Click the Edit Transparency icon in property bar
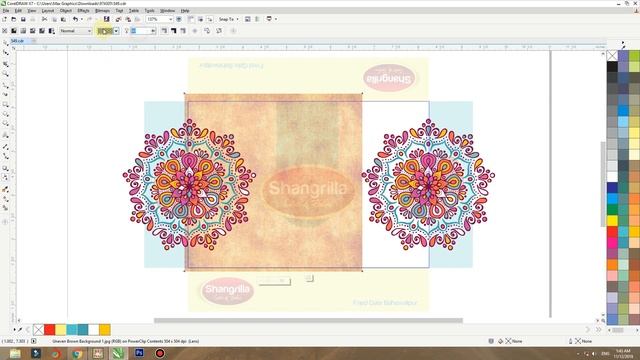The image size is (640, 360). (219, 31)
